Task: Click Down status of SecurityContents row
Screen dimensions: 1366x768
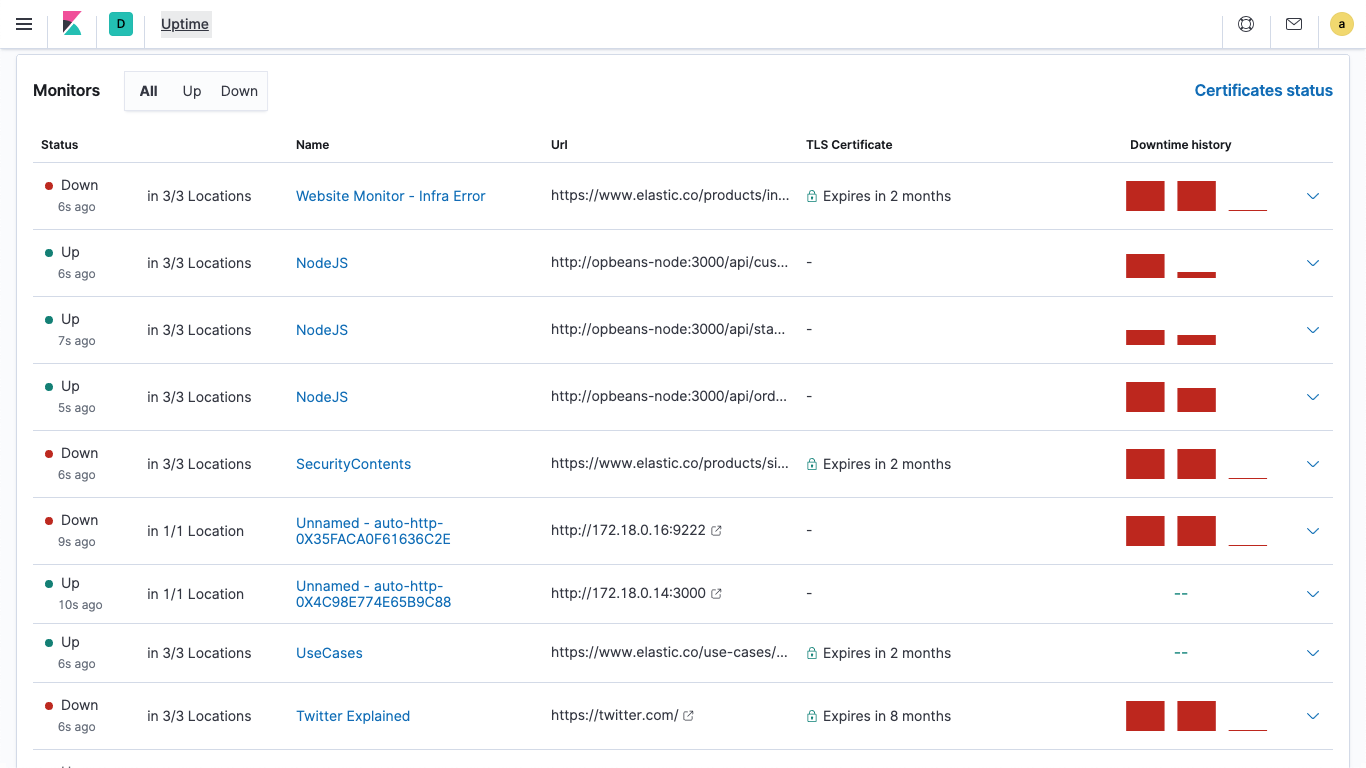Action: 79,453
